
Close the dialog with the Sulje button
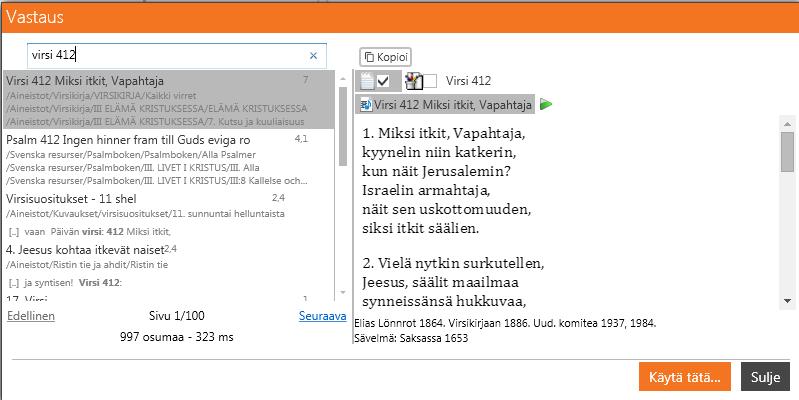[x=765, y=377]
